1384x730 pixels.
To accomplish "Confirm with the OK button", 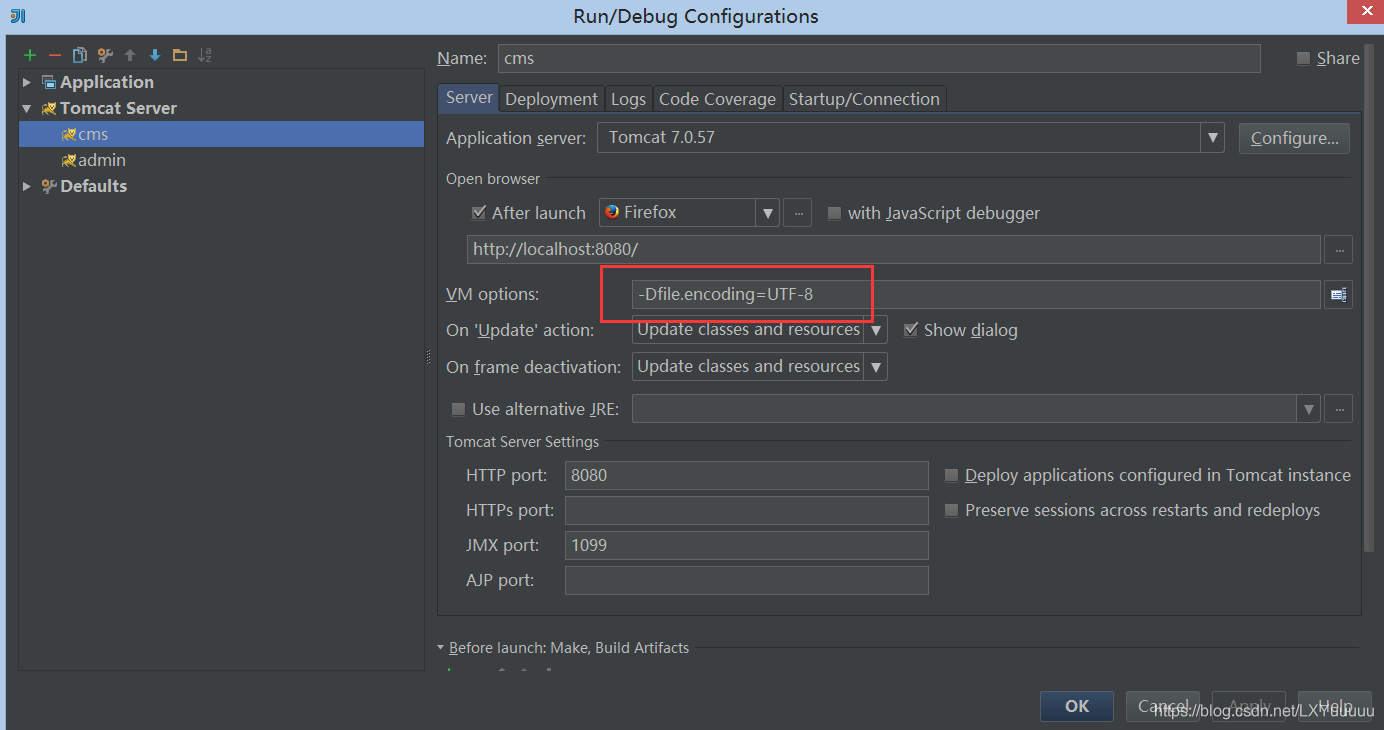I will click(1077, 706).
